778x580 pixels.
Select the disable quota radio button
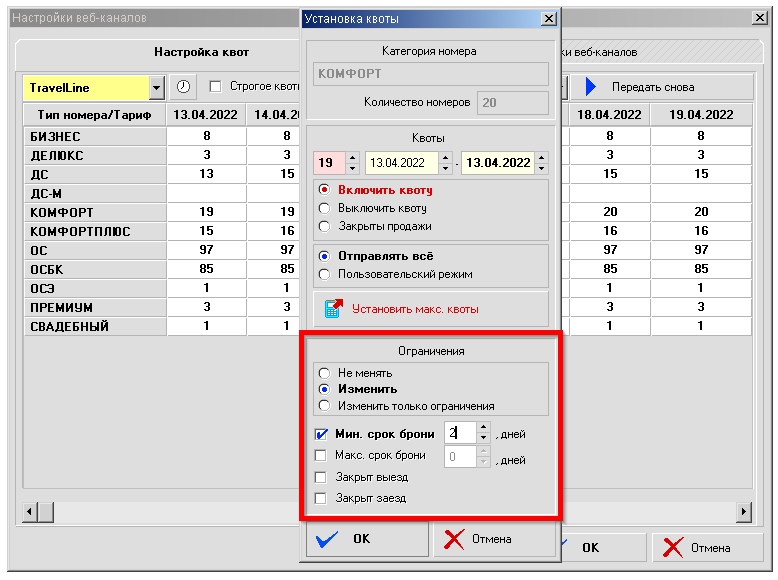point(323,208)
